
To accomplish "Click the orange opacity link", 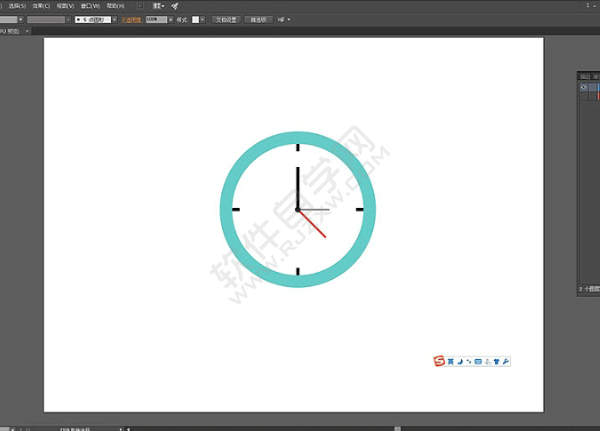I will (131, 20).
